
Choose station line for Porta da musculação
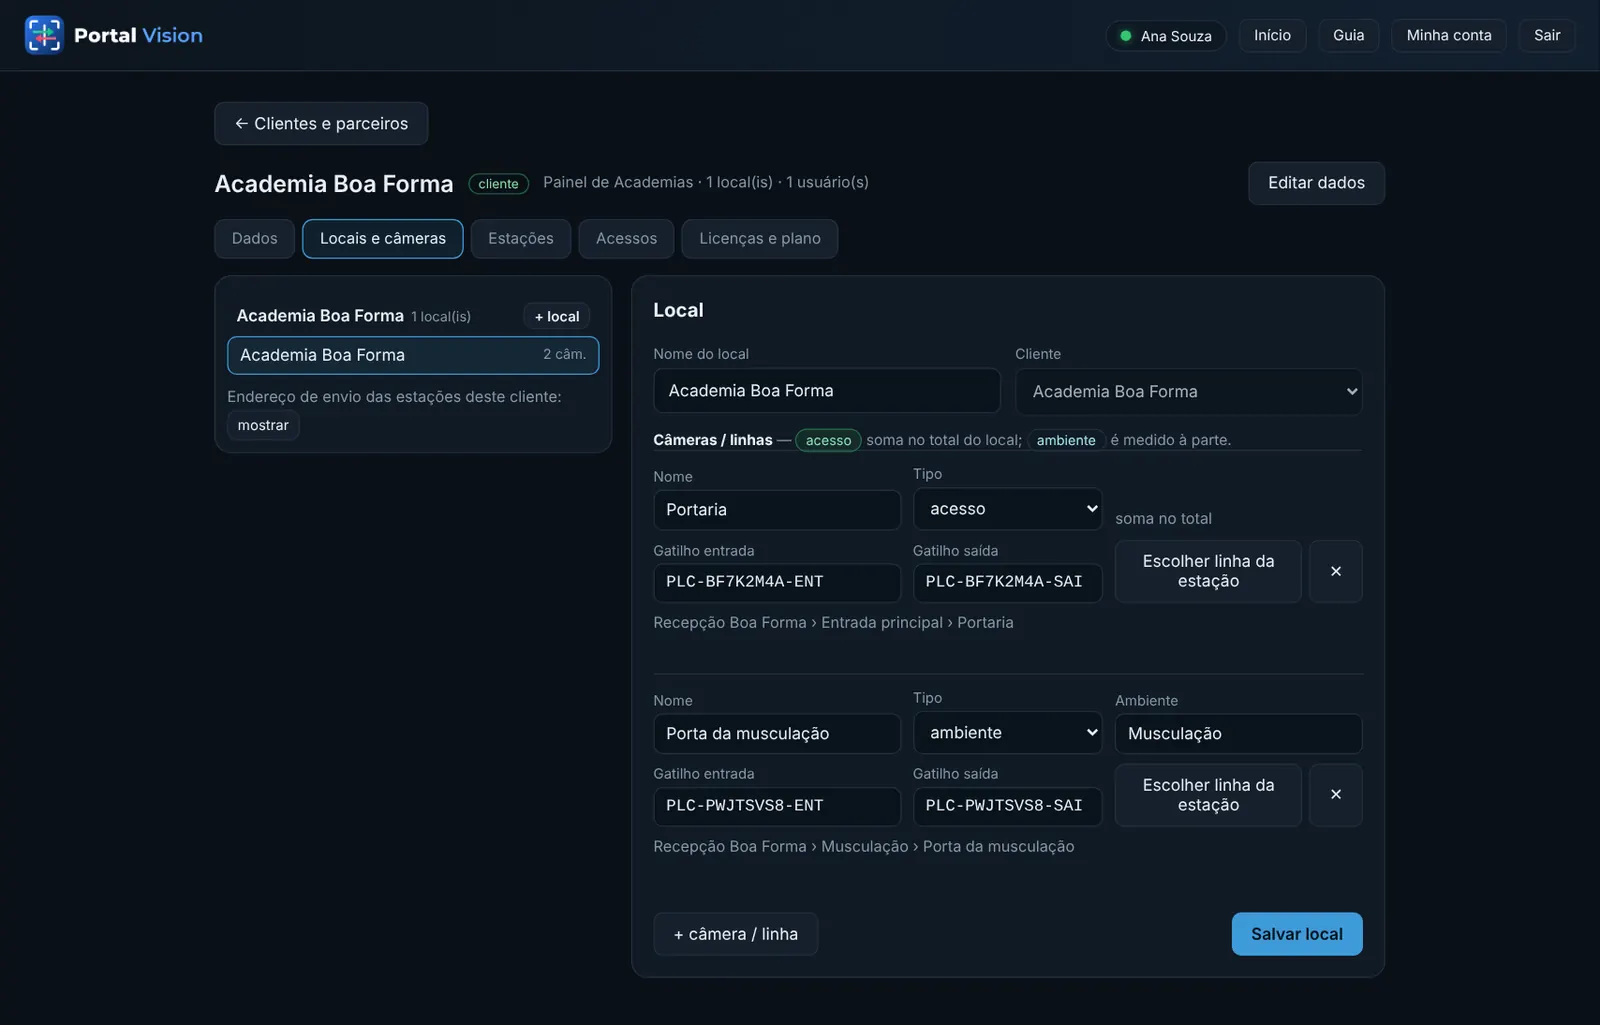[1208, 795]
